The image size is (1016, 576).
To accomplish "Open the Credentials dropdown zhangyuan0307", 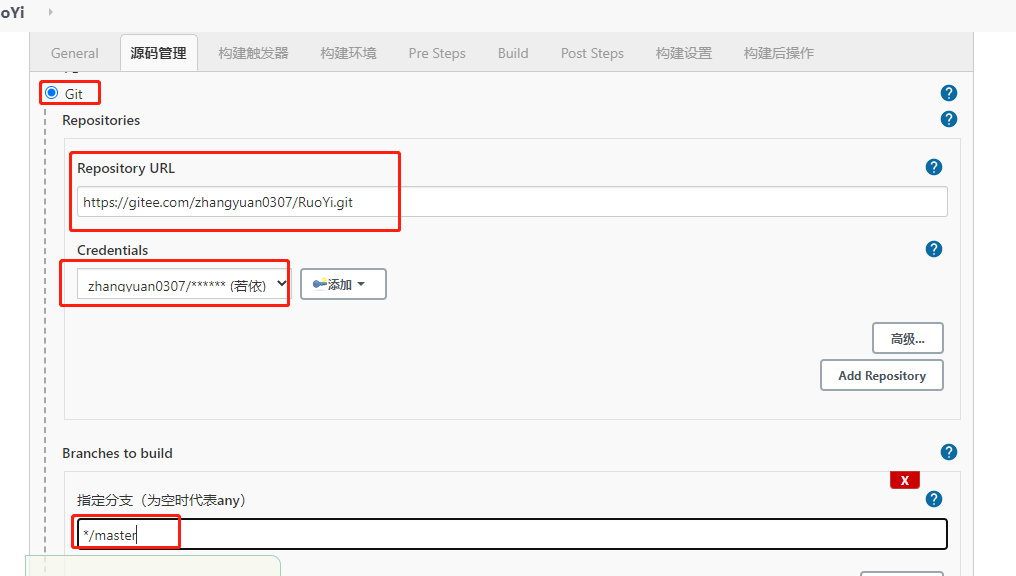I will click(183, 284).
